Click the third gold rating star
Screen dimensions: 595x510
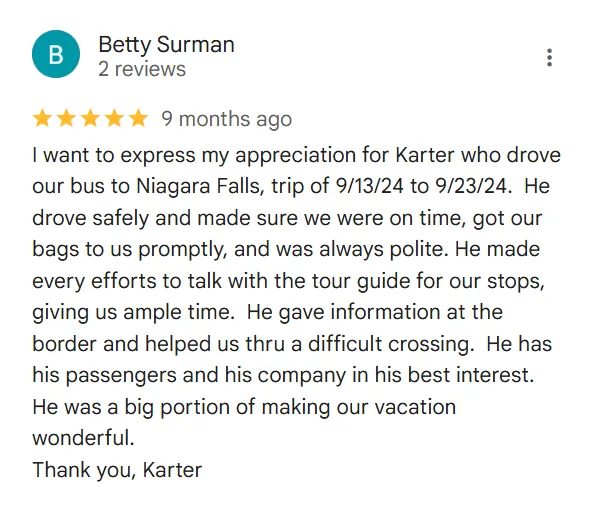click(x=90, y=118)
